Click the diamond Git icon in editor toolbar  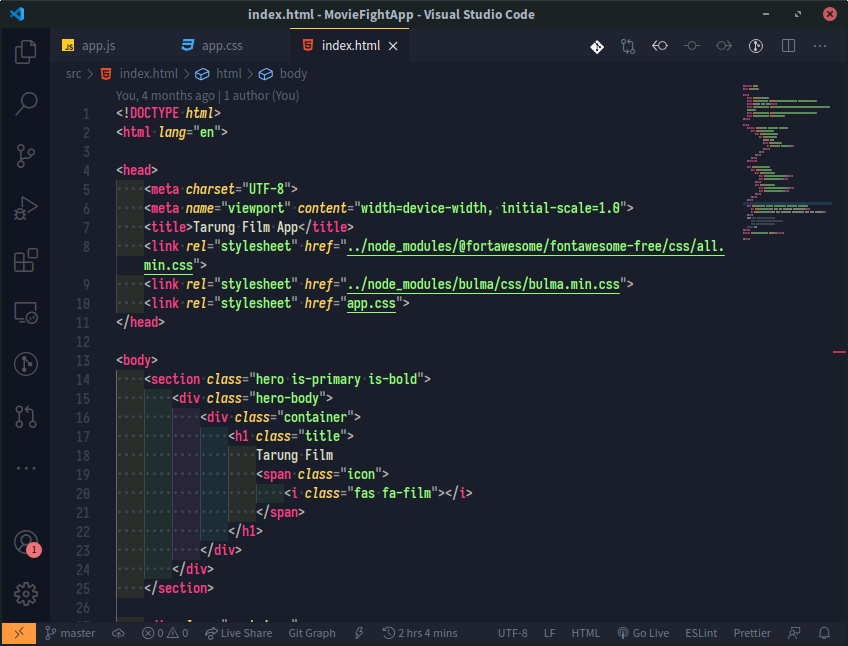[597, 47]
